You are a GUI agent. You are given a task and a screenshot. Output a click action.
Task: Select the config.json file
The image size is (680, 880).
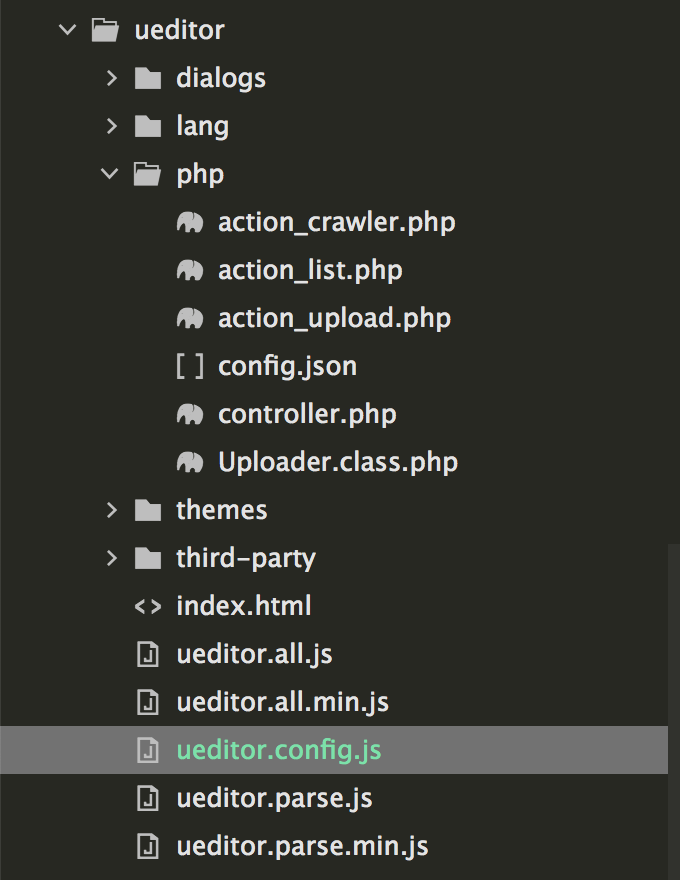(287, 366)
